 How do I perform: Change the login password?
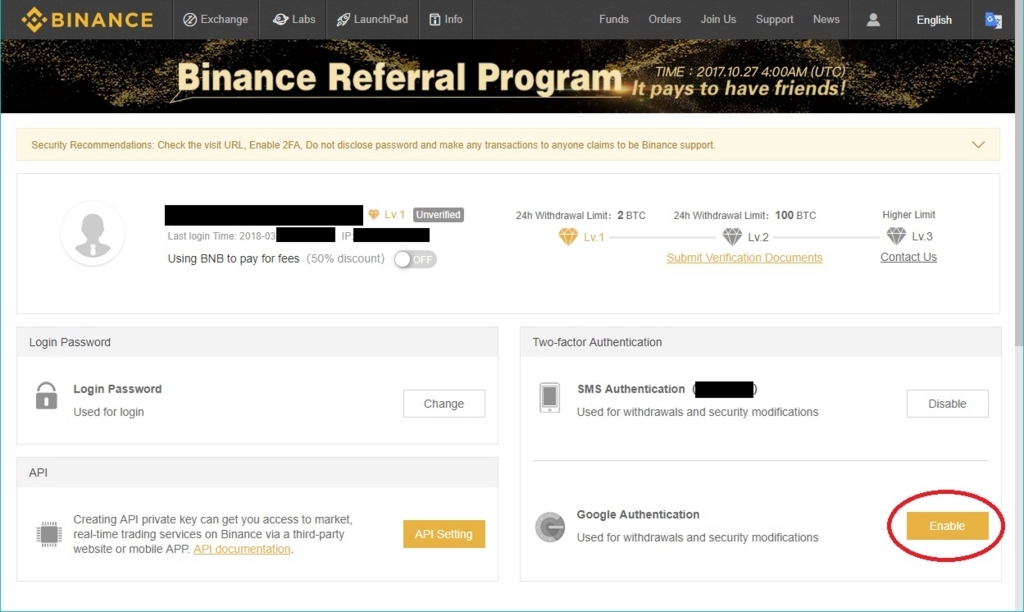point(444,404)
